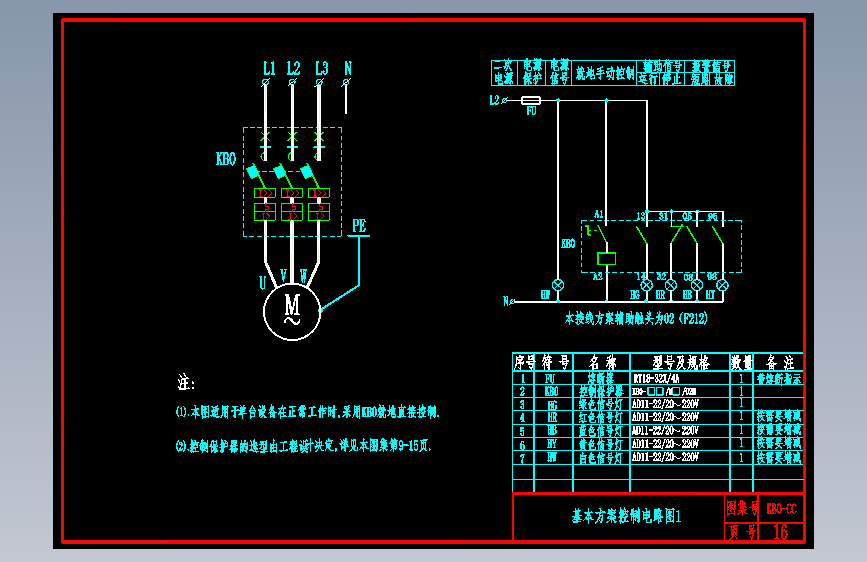Select the N terminal label at control circuit bottom
The width and height of the screenshot is (867, 562).
click(506, 301)
